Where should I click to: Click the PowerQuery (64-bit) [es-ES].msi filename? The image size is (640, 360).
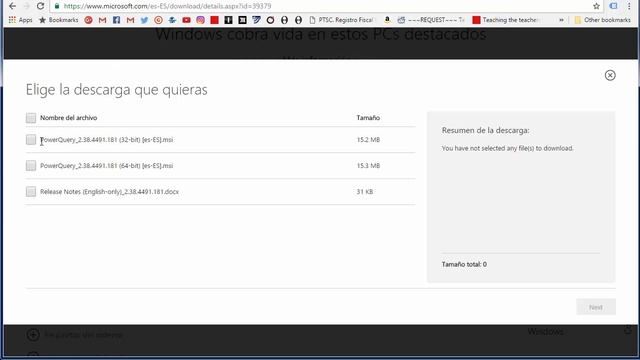[x=107, y=166]
